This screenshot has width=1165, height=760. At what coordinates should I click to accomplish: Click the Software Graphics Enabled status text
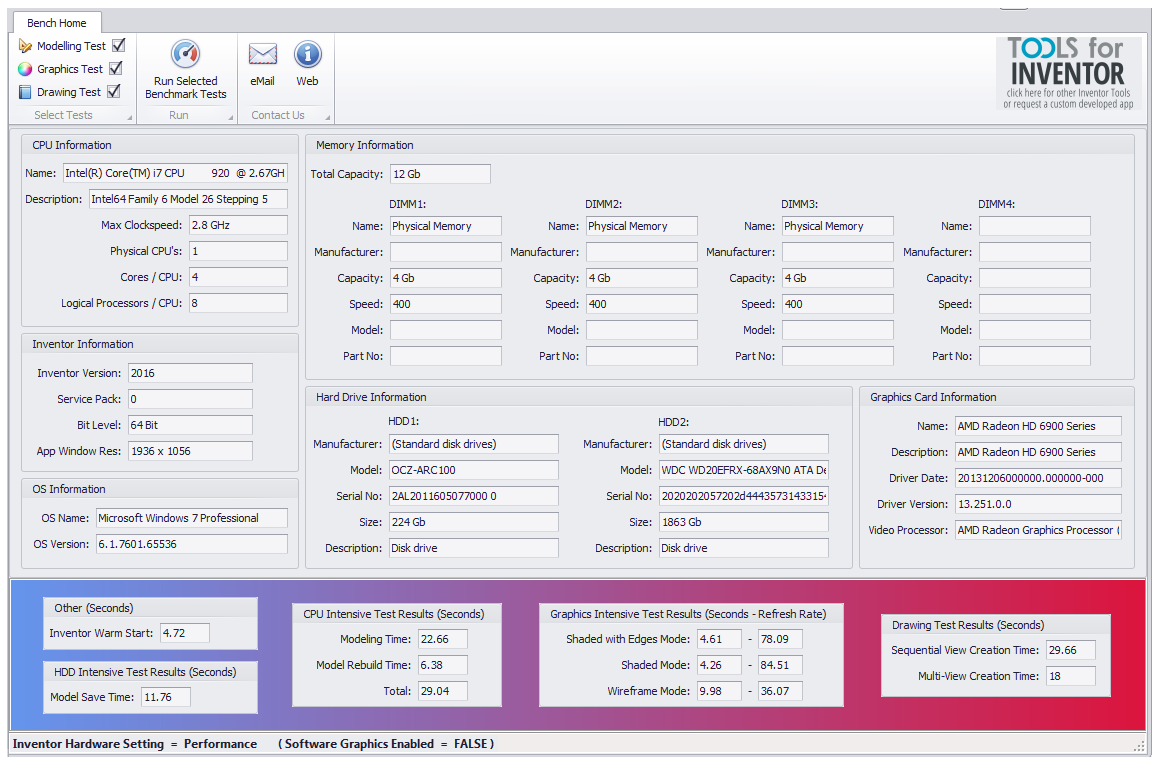386,744
